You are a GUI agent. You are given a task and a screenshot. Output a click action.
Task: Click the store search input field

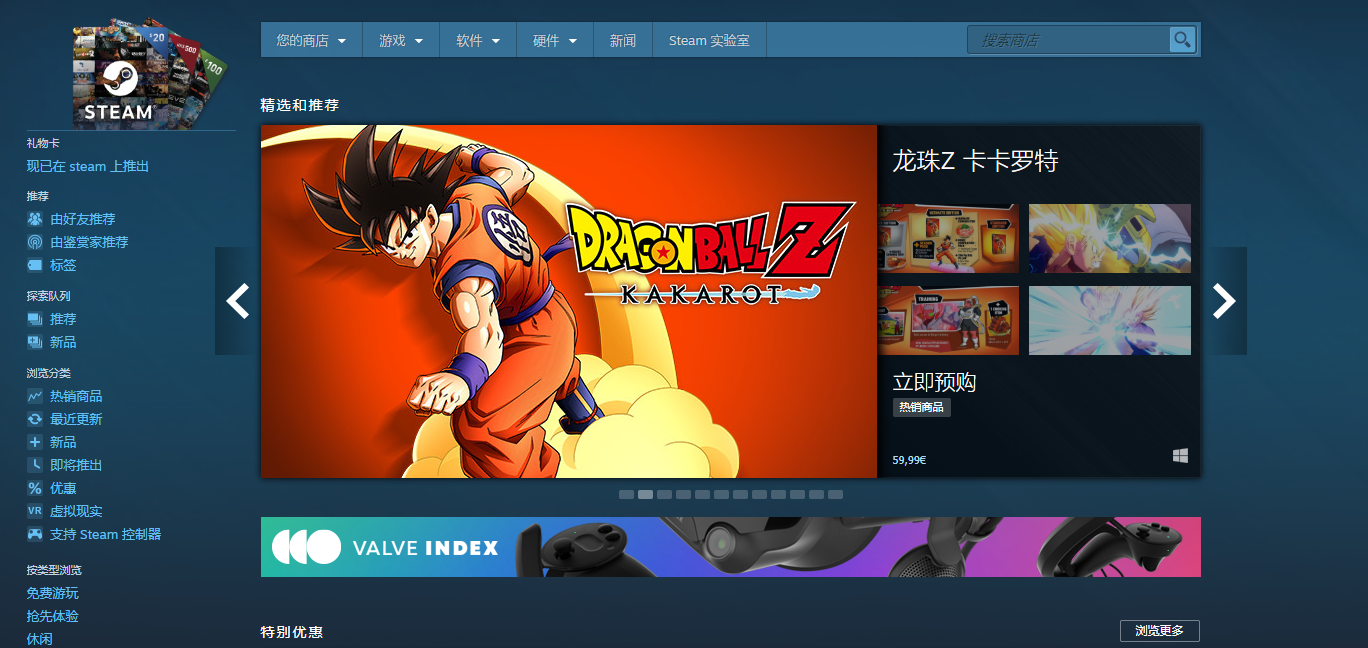coord(1068,40)
